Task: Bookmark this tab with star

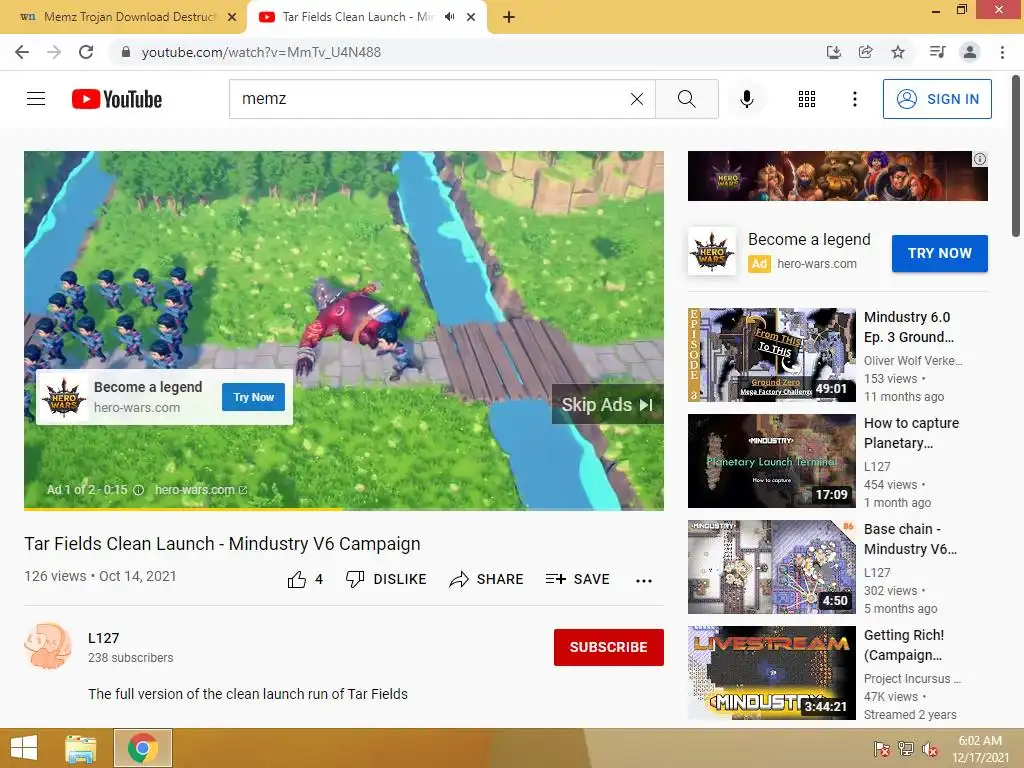Action: 898,52
